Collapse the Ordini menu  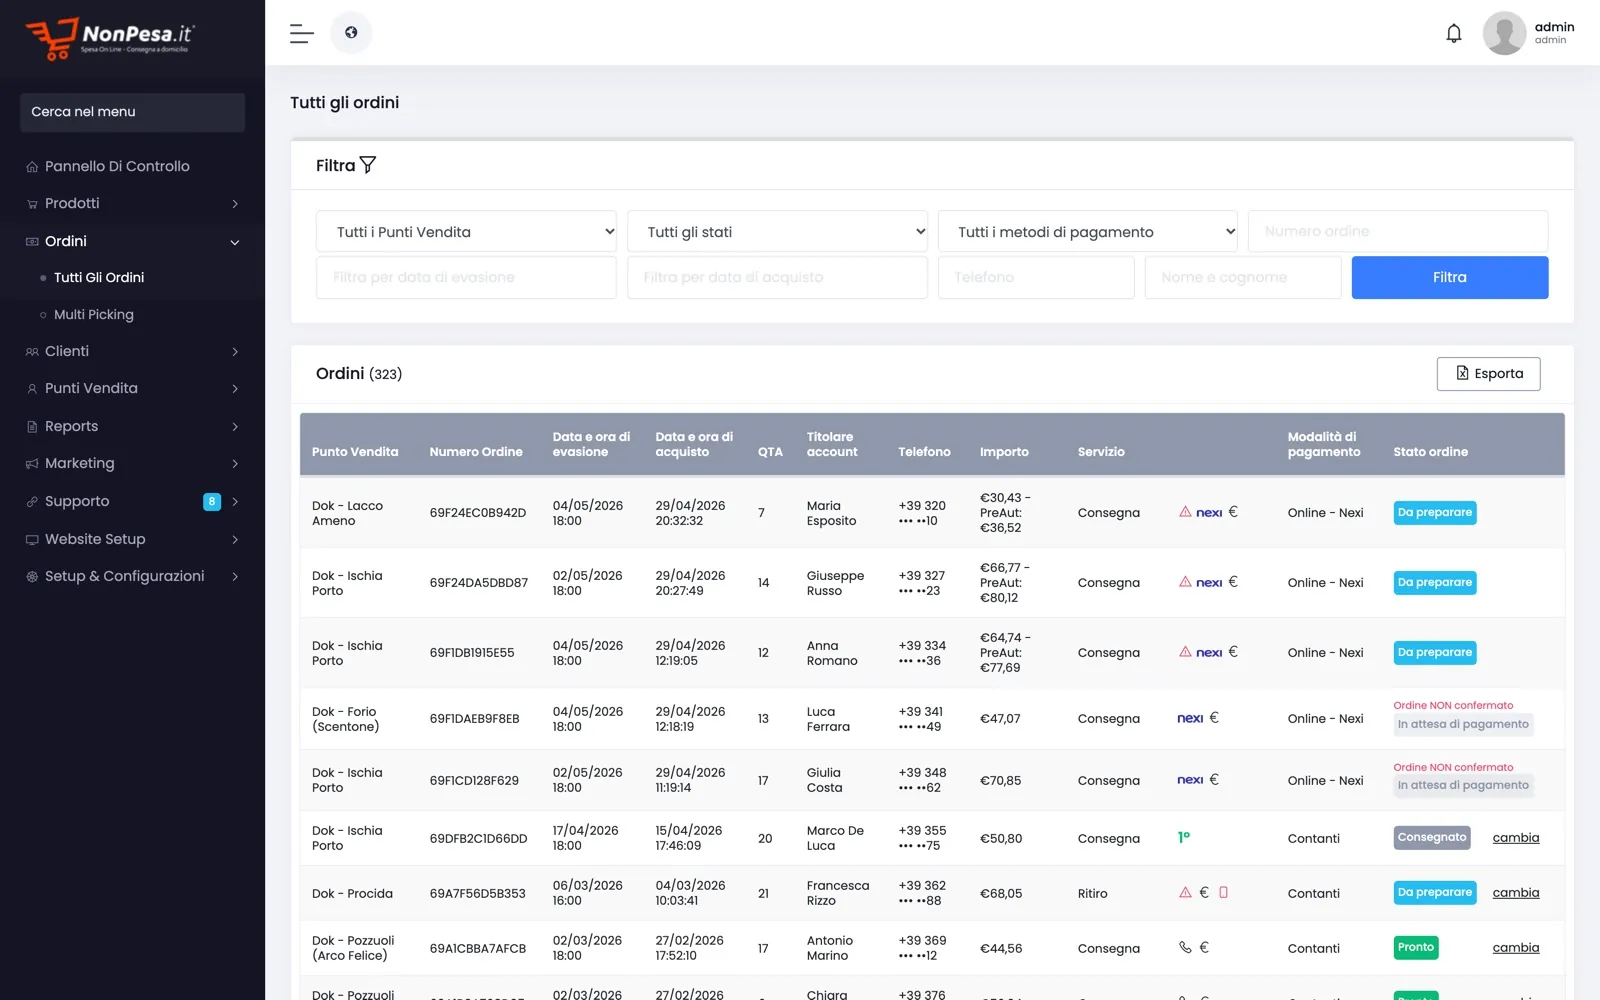(x=132, y=241)
